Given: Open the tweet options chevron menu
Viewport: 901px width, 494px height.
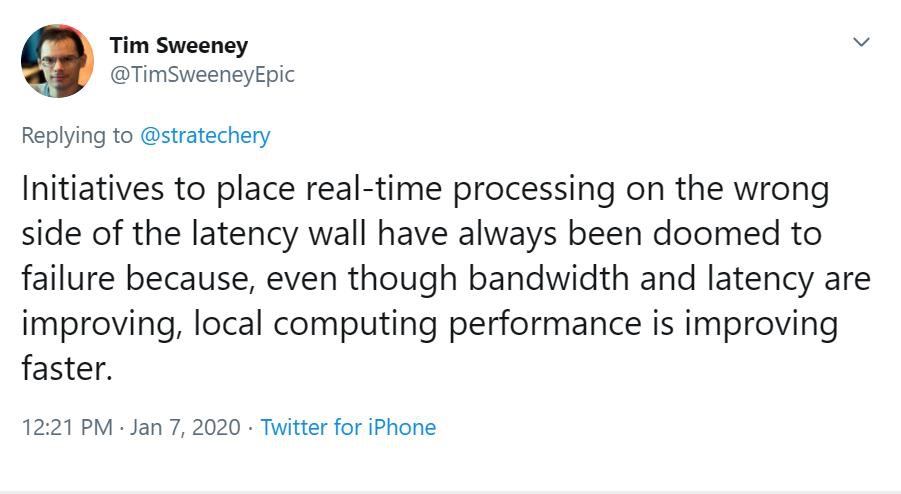Looking at the screenshot, I should pyautogui.click(x=860, y=42).
